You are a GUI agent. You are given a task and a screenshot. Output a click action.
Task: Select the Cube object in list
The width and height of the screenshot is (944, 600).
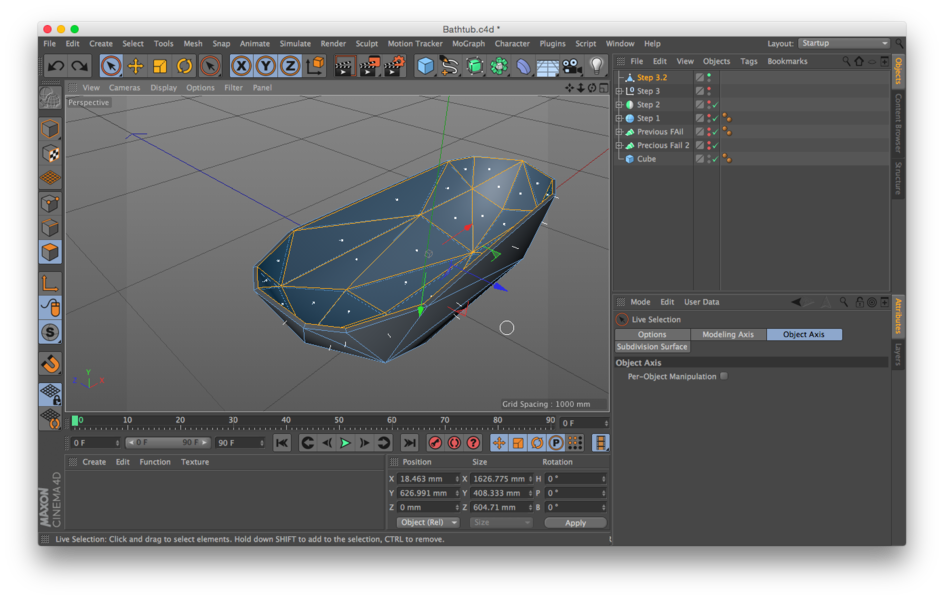[646, 159]
